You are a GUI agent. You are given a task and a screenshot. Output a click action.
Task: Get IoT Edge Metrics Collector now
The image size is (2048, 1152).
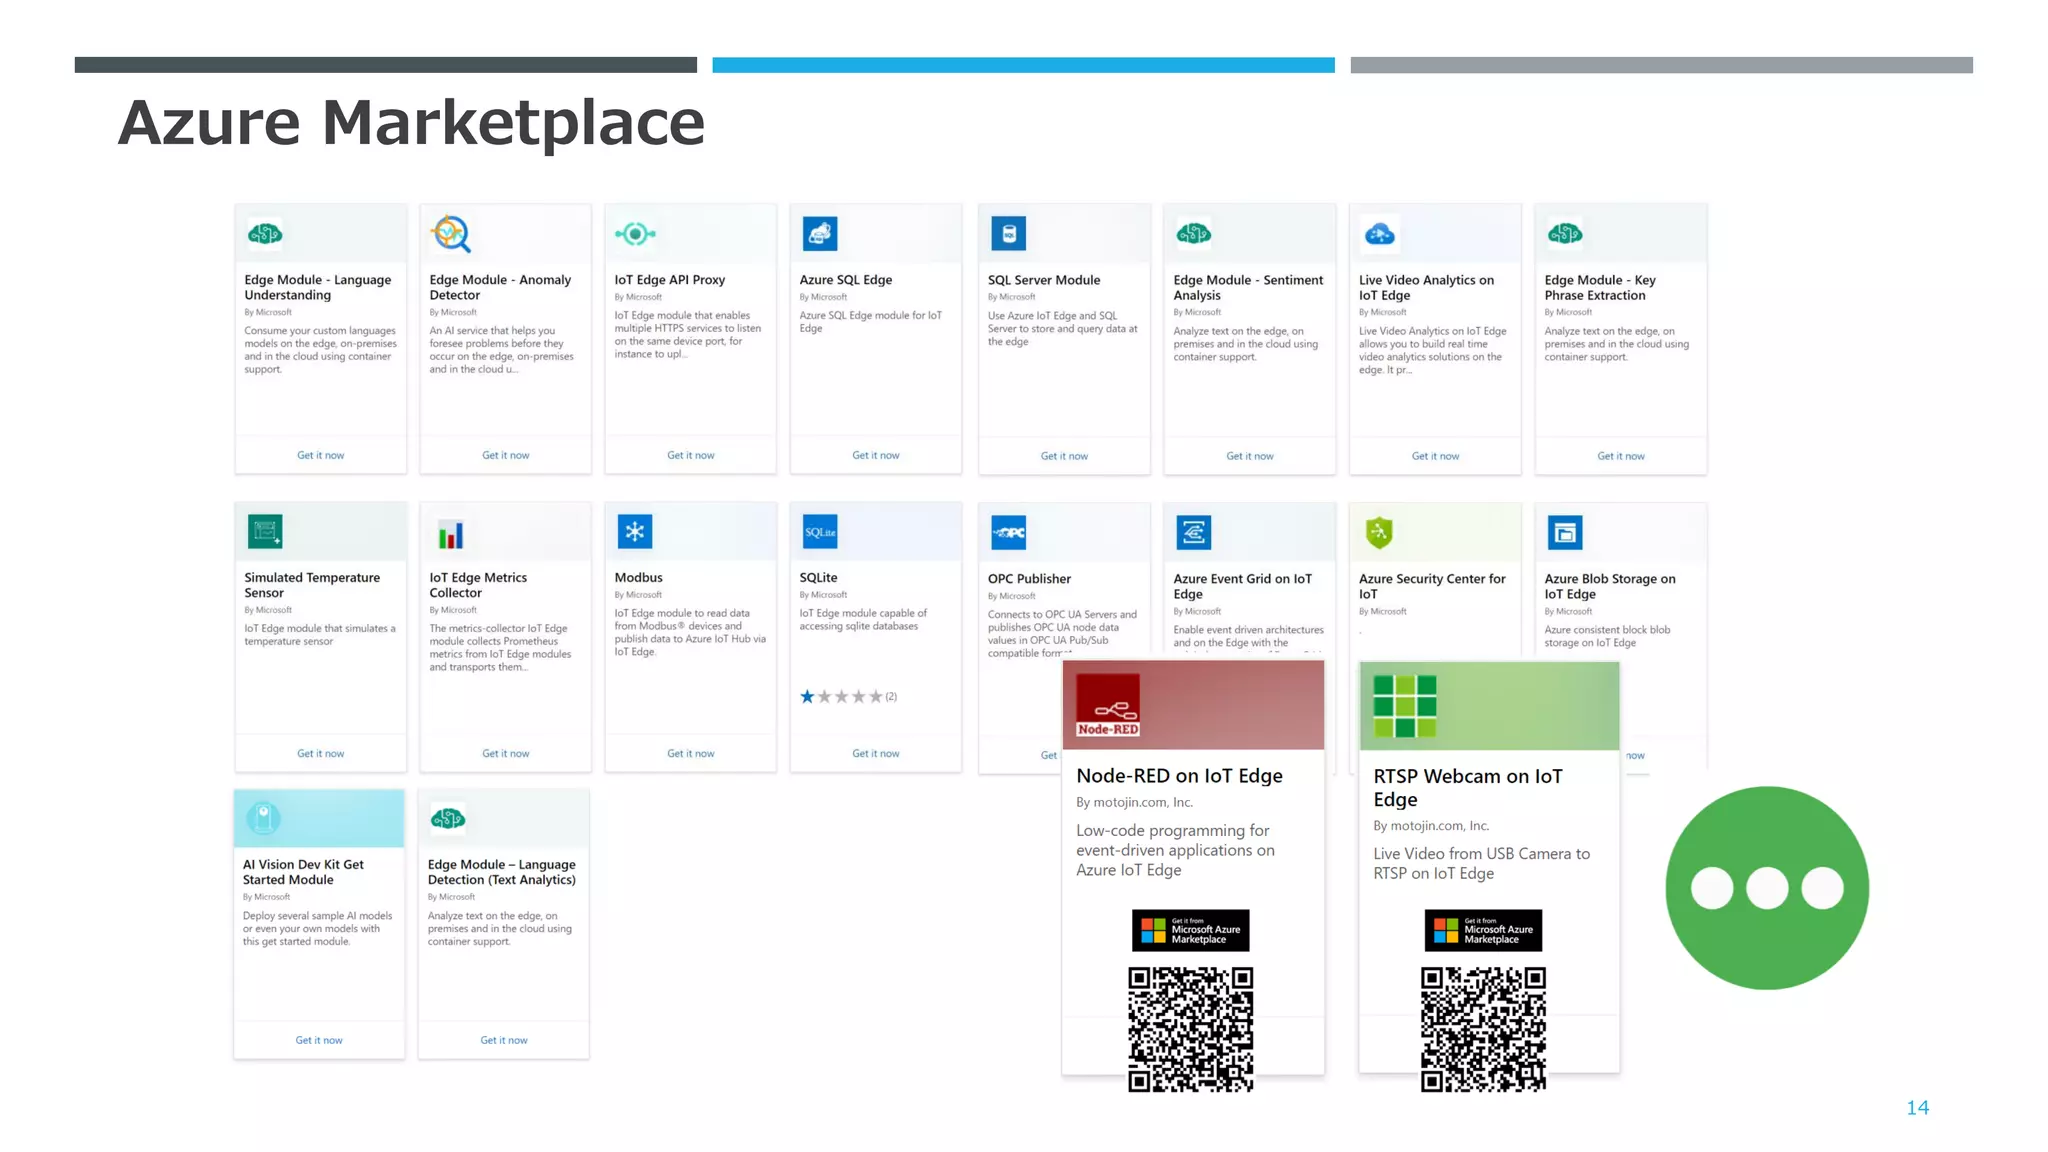(x=506, y=754)
